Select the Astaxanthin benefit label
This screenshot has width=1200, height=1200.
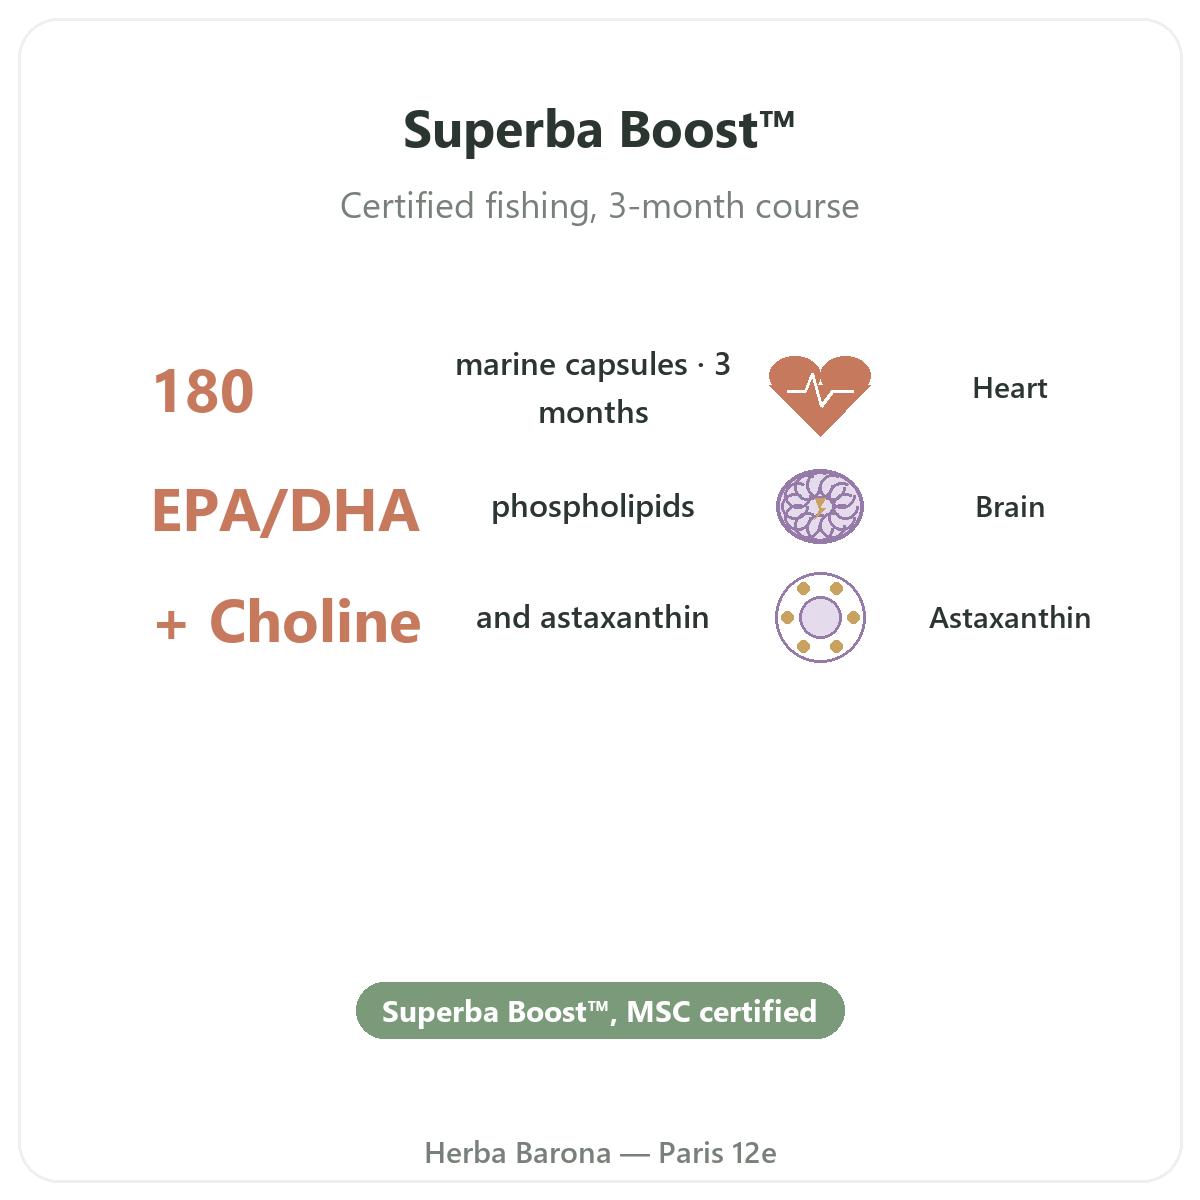click(1010, 618)
